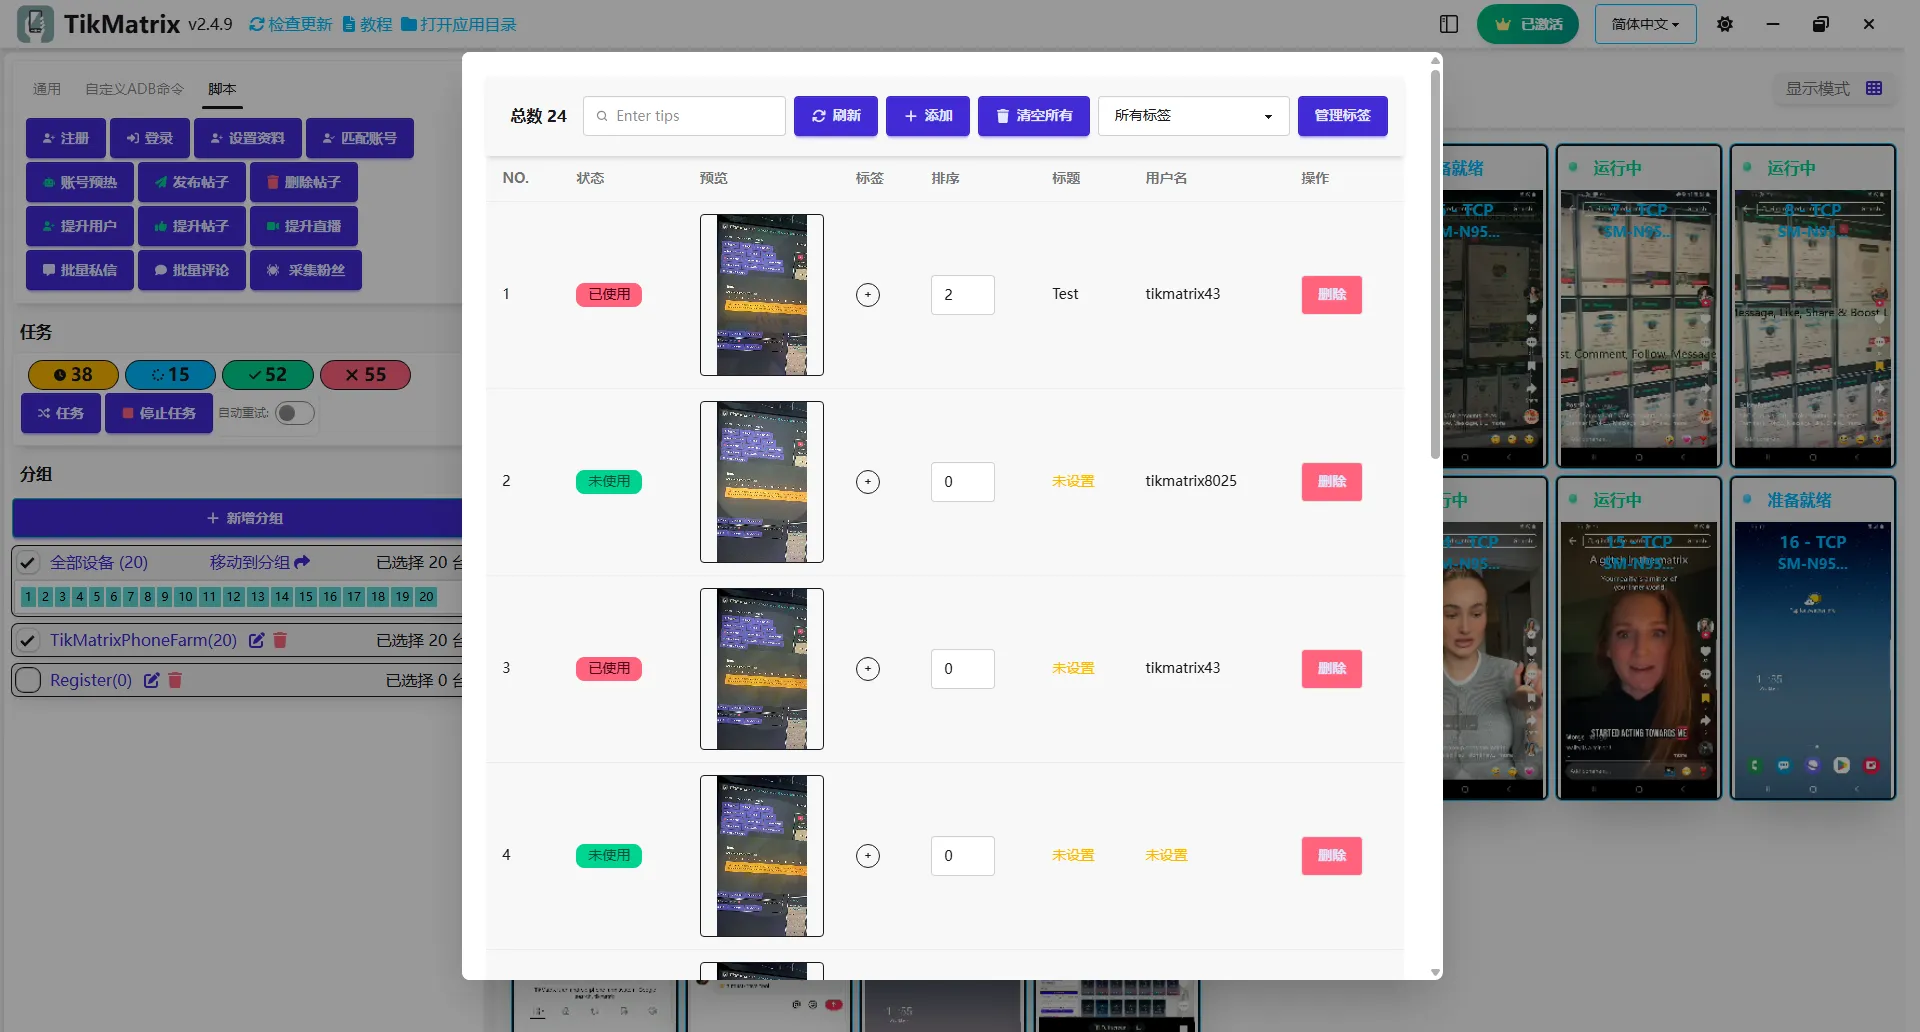1920x1032 pixels.
Task: Enable the auto retry toggle switch
Action: 295,413
